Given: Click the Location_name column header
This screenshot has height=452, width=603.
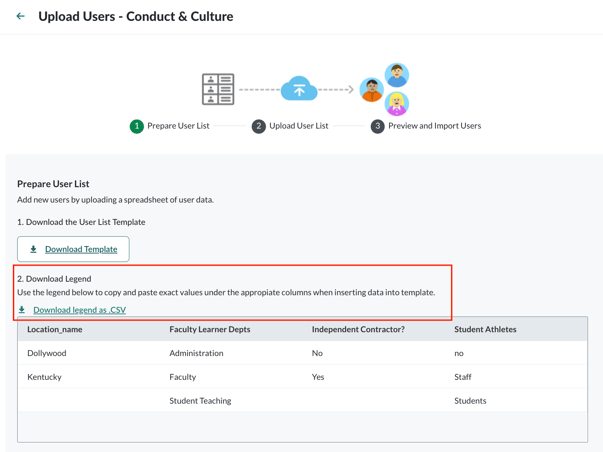Looking at the screenshot, I should tap(55, 329).
